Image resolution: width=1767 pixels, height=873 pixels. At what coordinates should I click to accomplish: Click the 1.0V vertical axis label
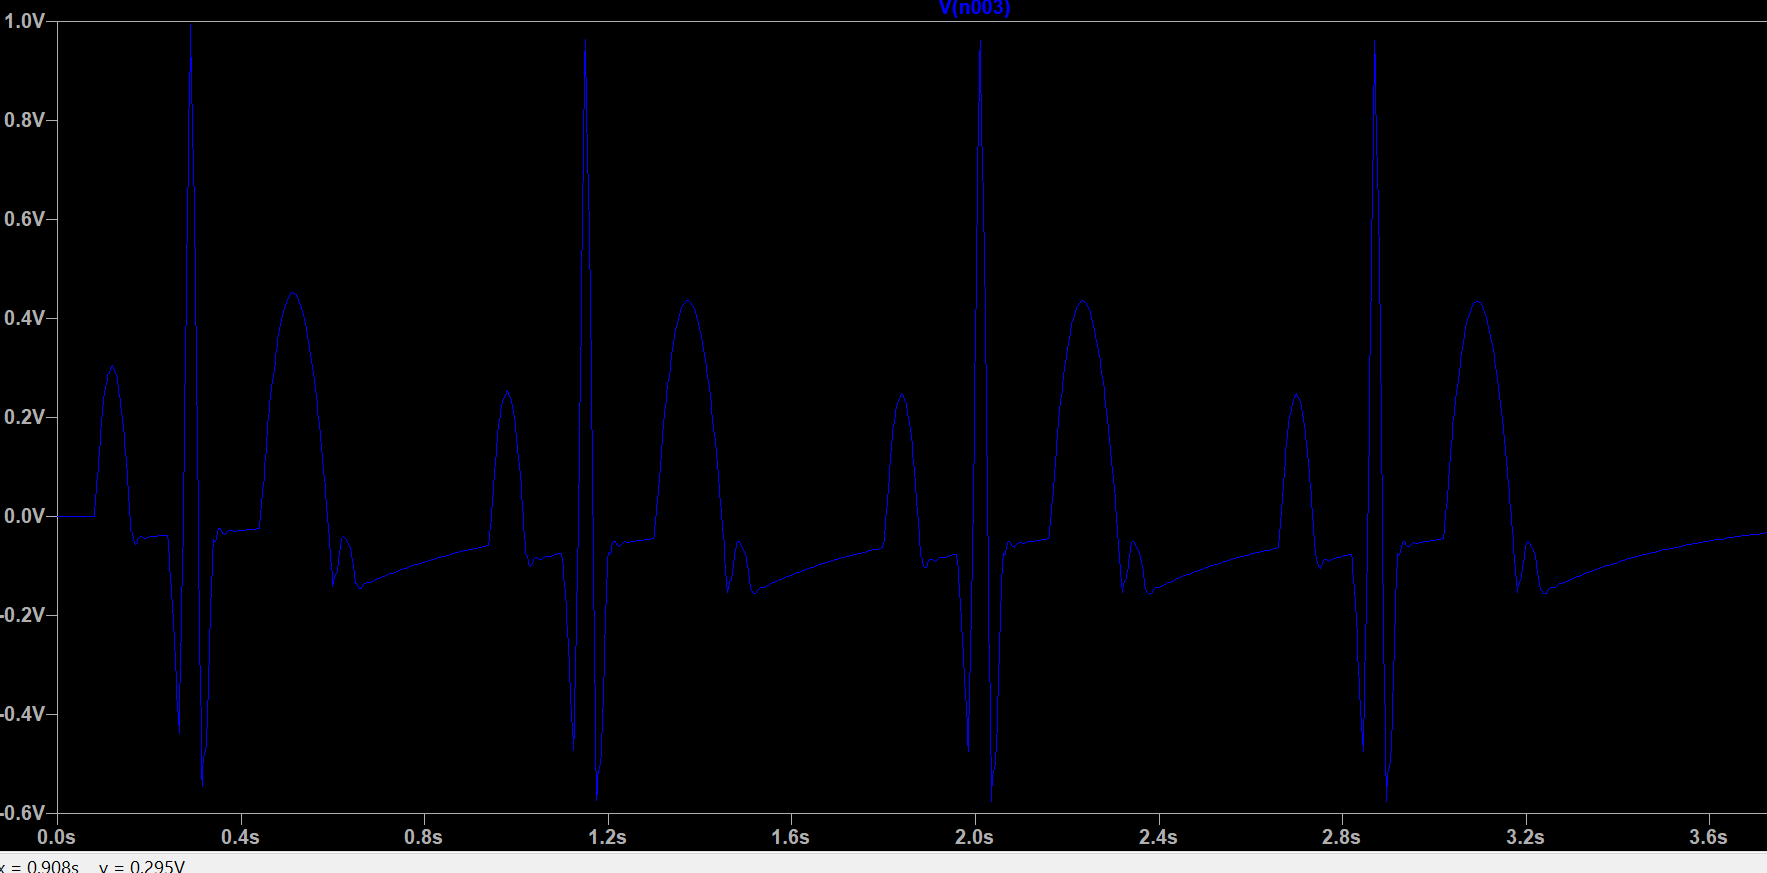pyautogui.click(x=24, y=21)
